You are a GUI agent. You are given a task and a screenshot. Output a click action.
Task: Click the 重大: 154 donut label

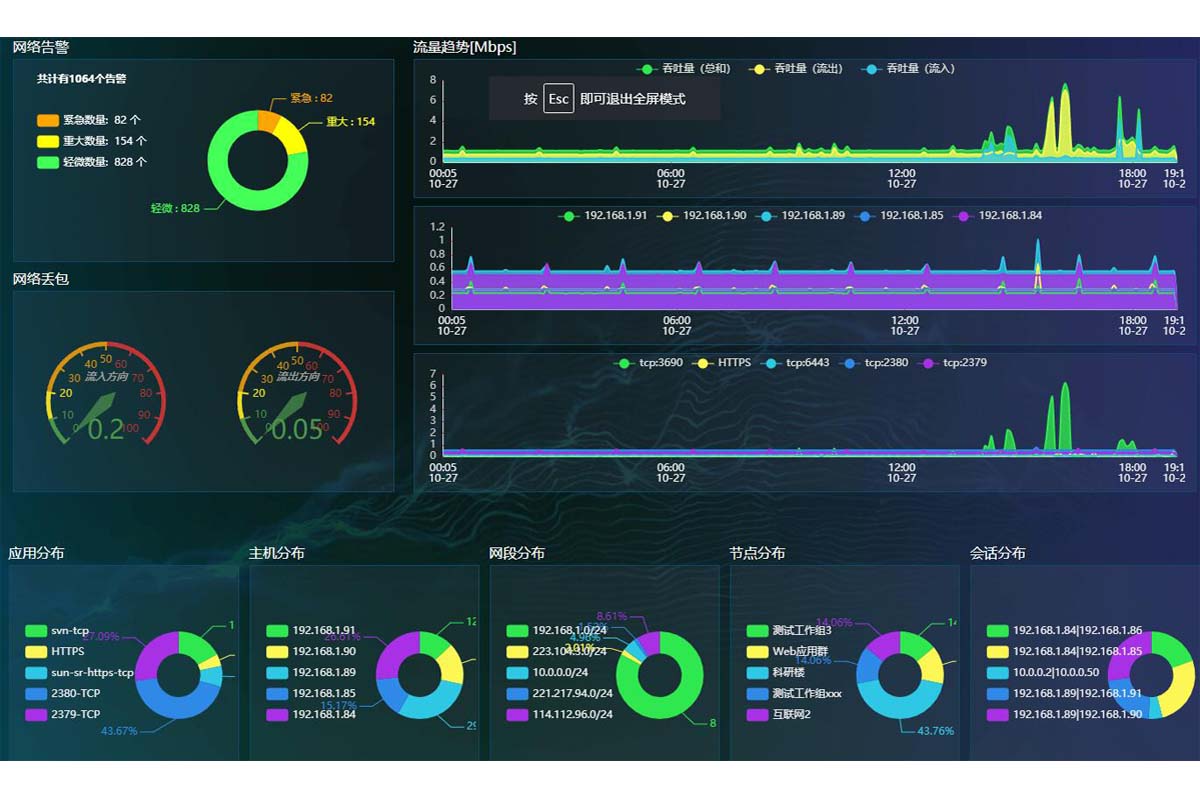[350, 122]
